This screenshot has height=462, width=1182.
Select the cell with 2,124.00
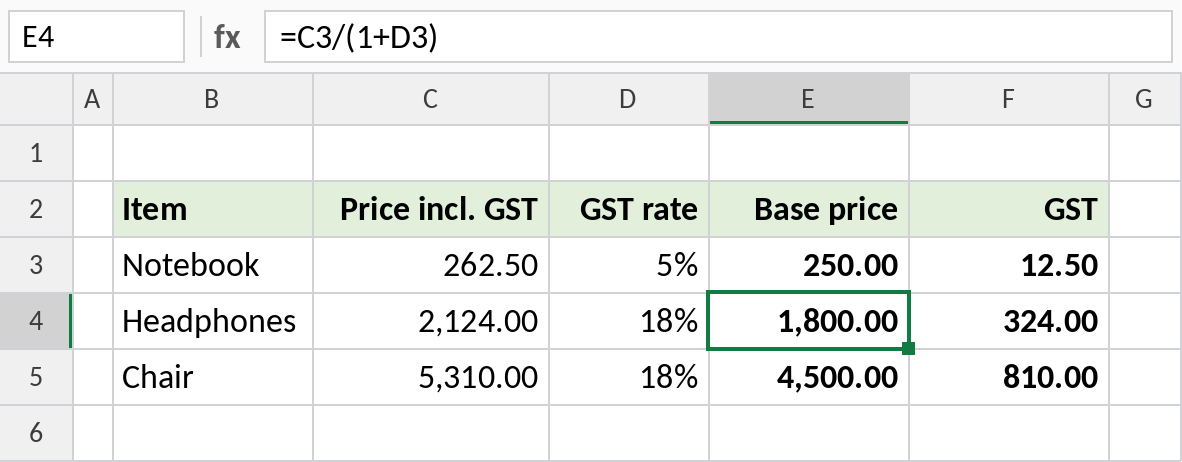[430, 322]
